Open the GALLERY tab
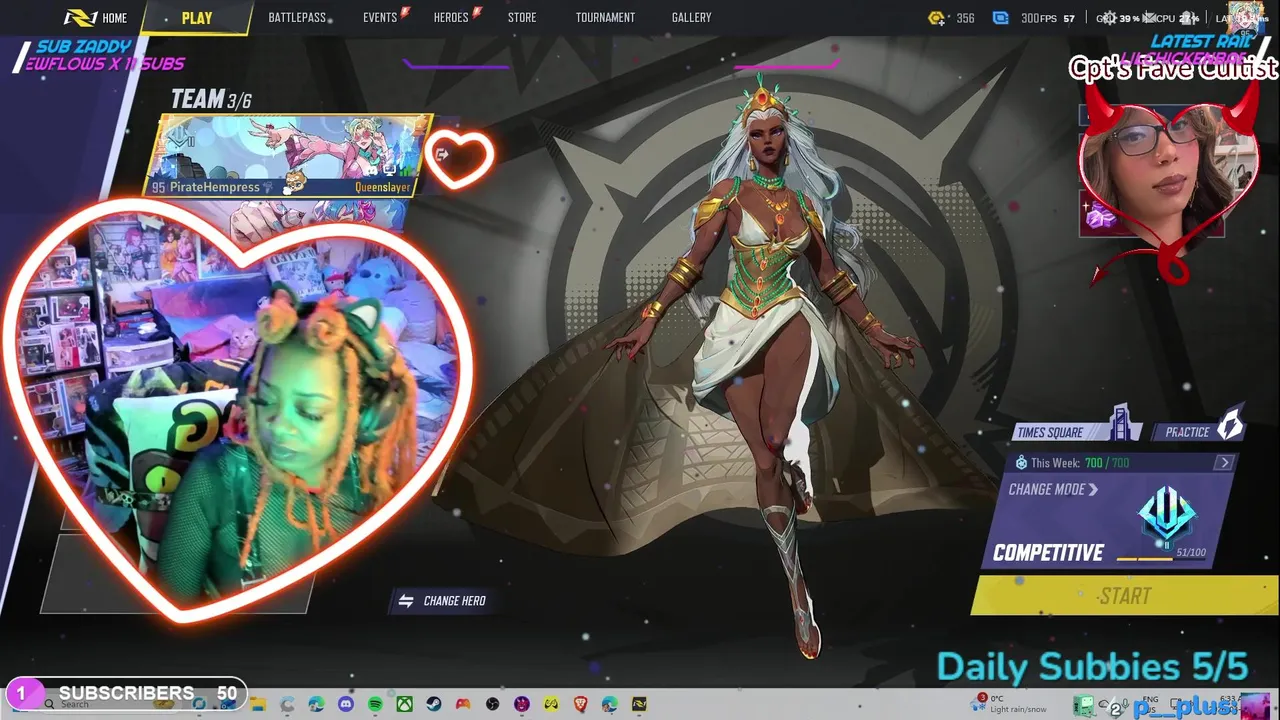 691,18
